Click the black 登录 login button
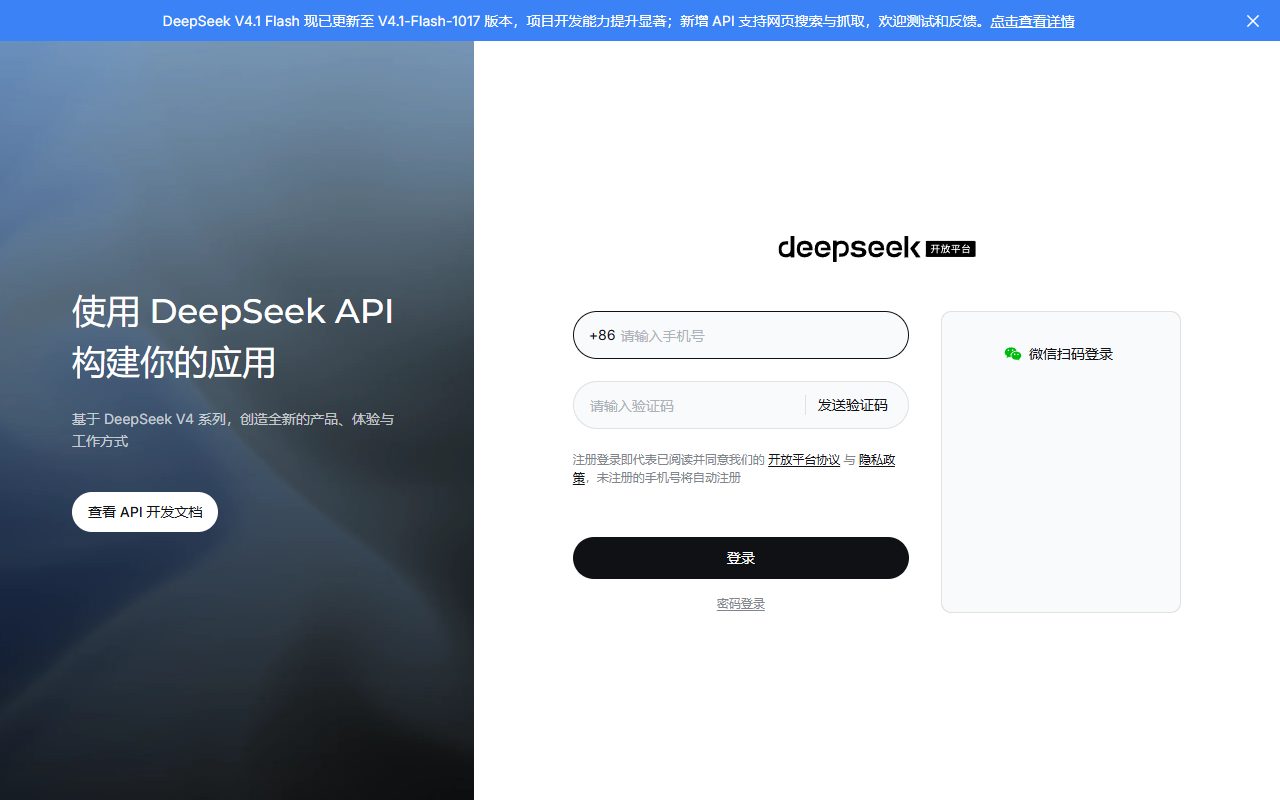Viewport: 1280px width, 800px height. [741, 558]
